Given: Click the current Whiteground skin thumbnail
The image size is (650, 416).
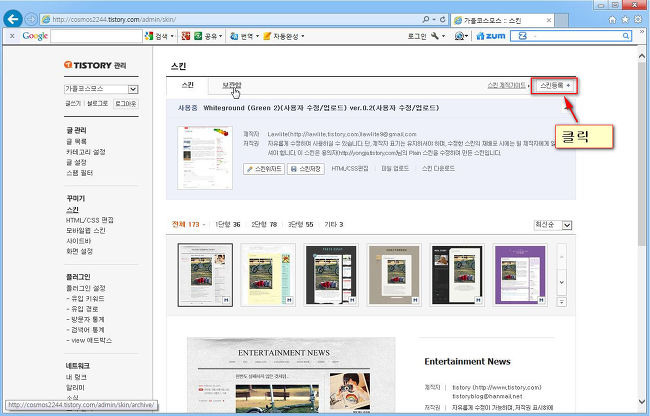Looking at the screenshot, I should pos(205,158).
